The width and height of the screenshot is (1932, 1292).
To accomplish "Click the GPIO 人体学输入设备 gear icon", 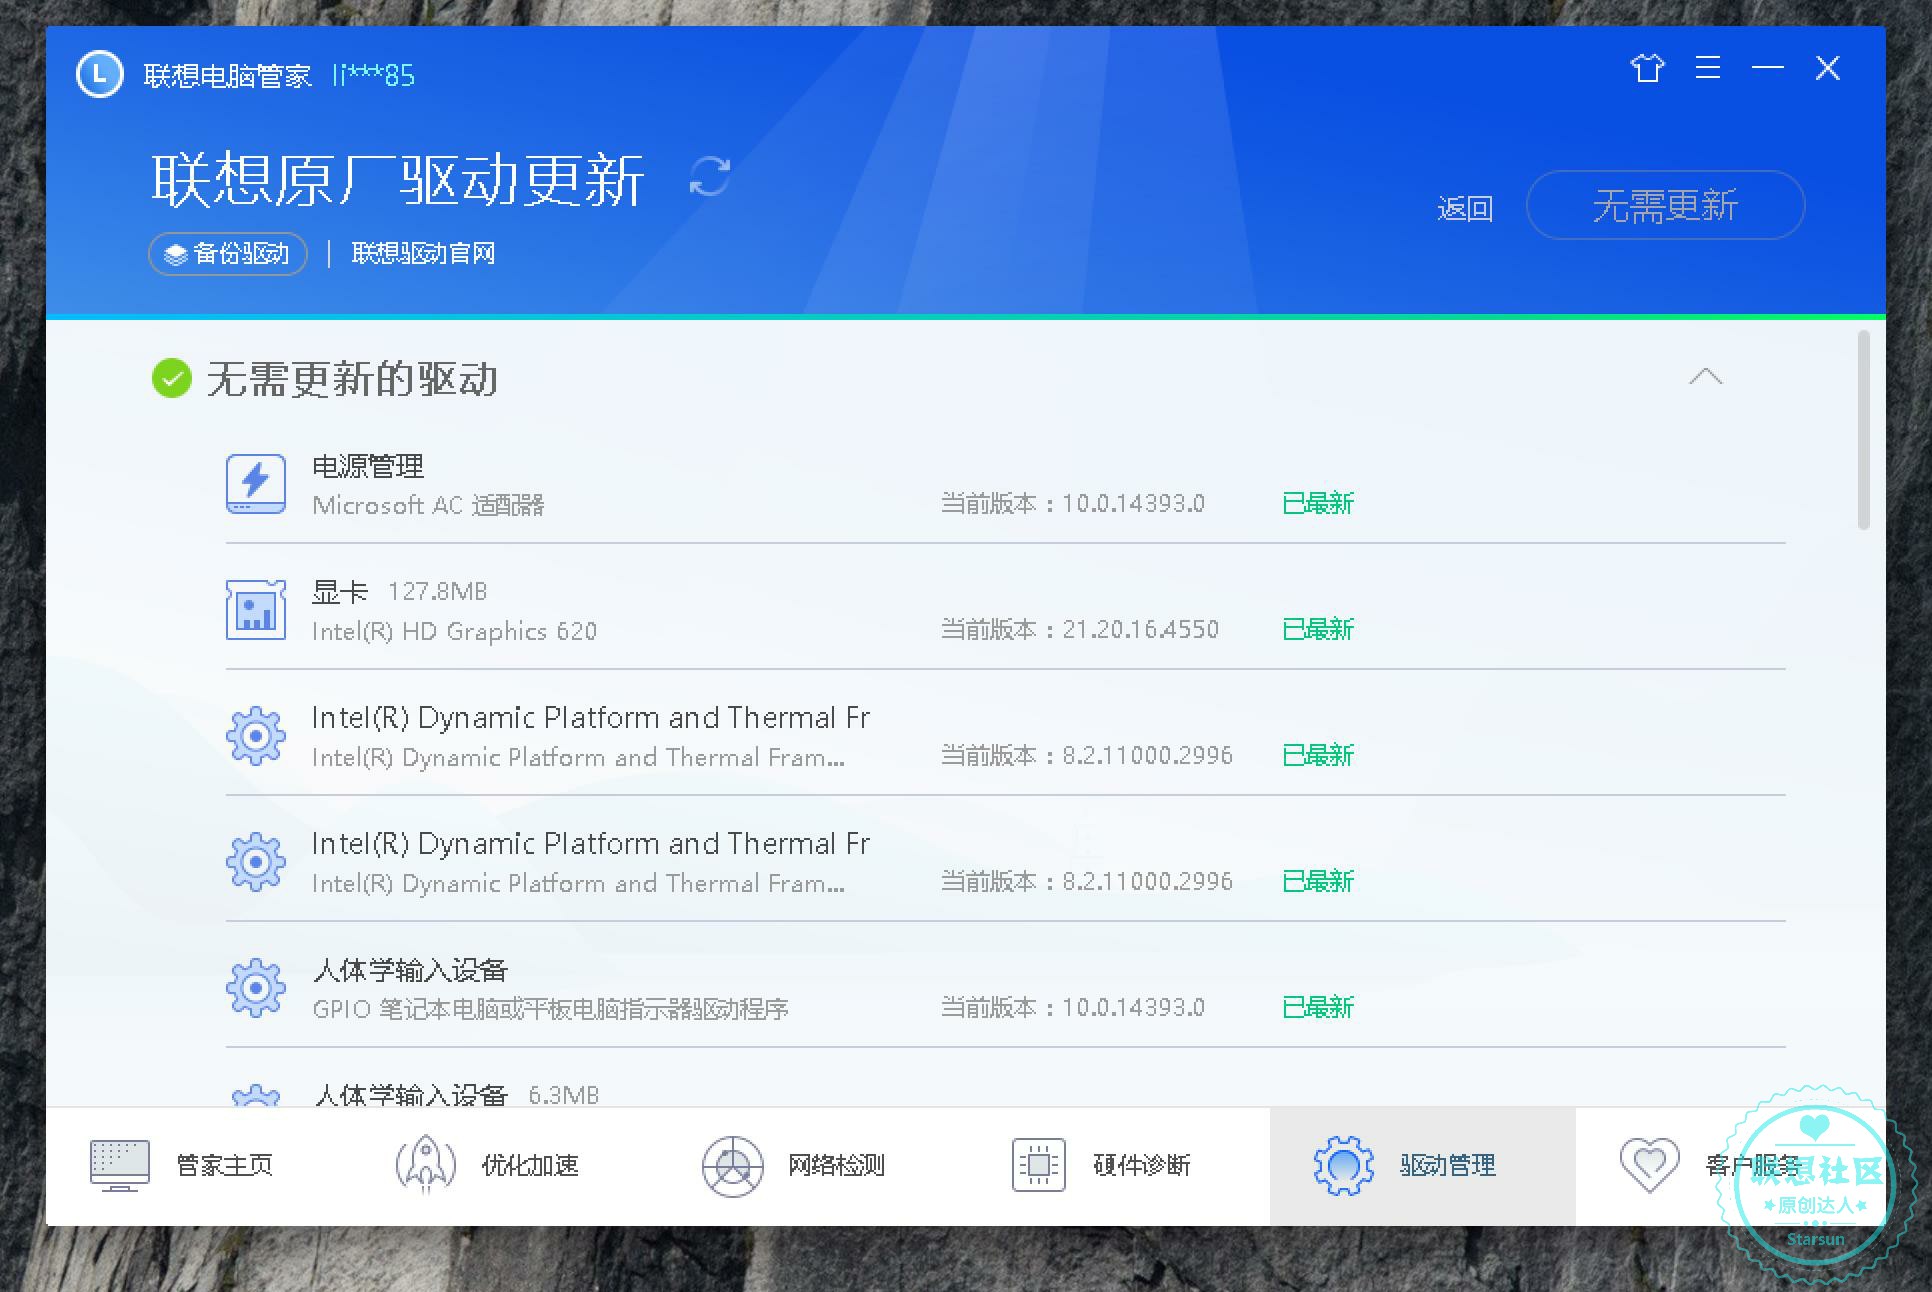I will coord(256,988).
